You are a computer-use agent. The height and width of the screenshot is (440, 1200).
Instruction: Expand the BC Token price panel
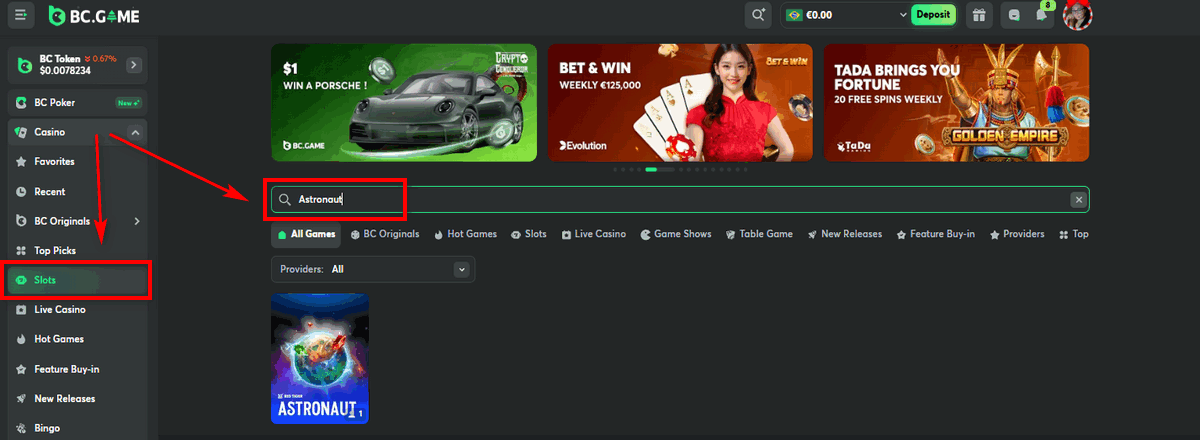click(x=134, y=65)
